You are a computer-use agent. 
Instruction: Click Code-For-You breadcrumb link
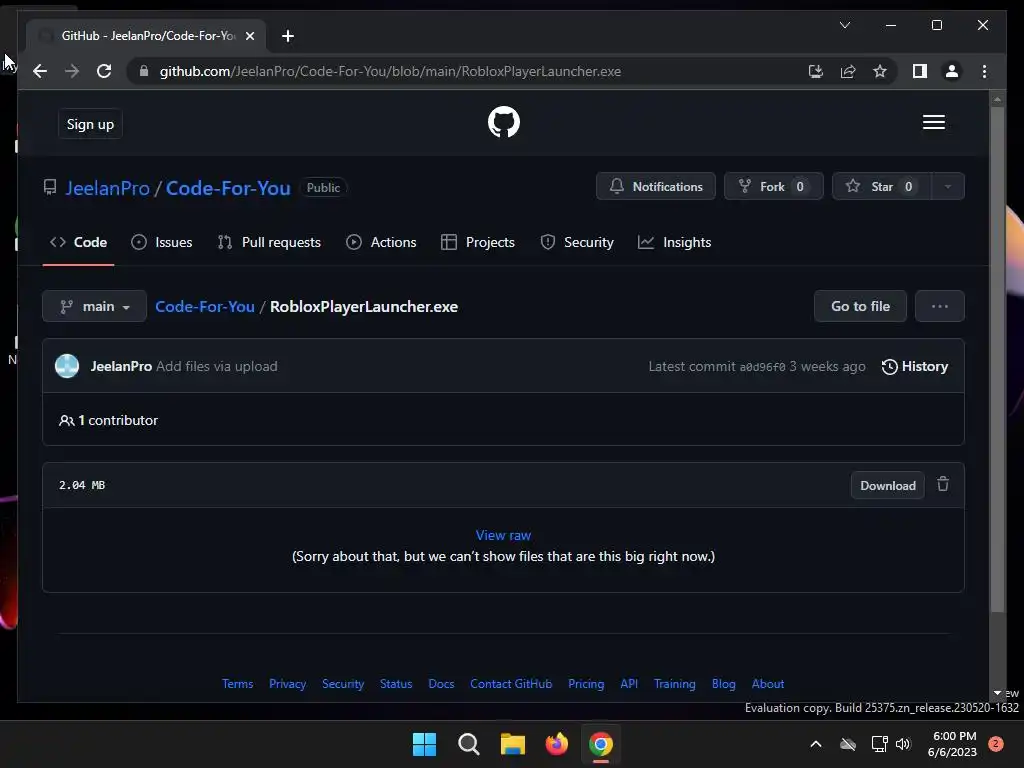click(205, 307)
